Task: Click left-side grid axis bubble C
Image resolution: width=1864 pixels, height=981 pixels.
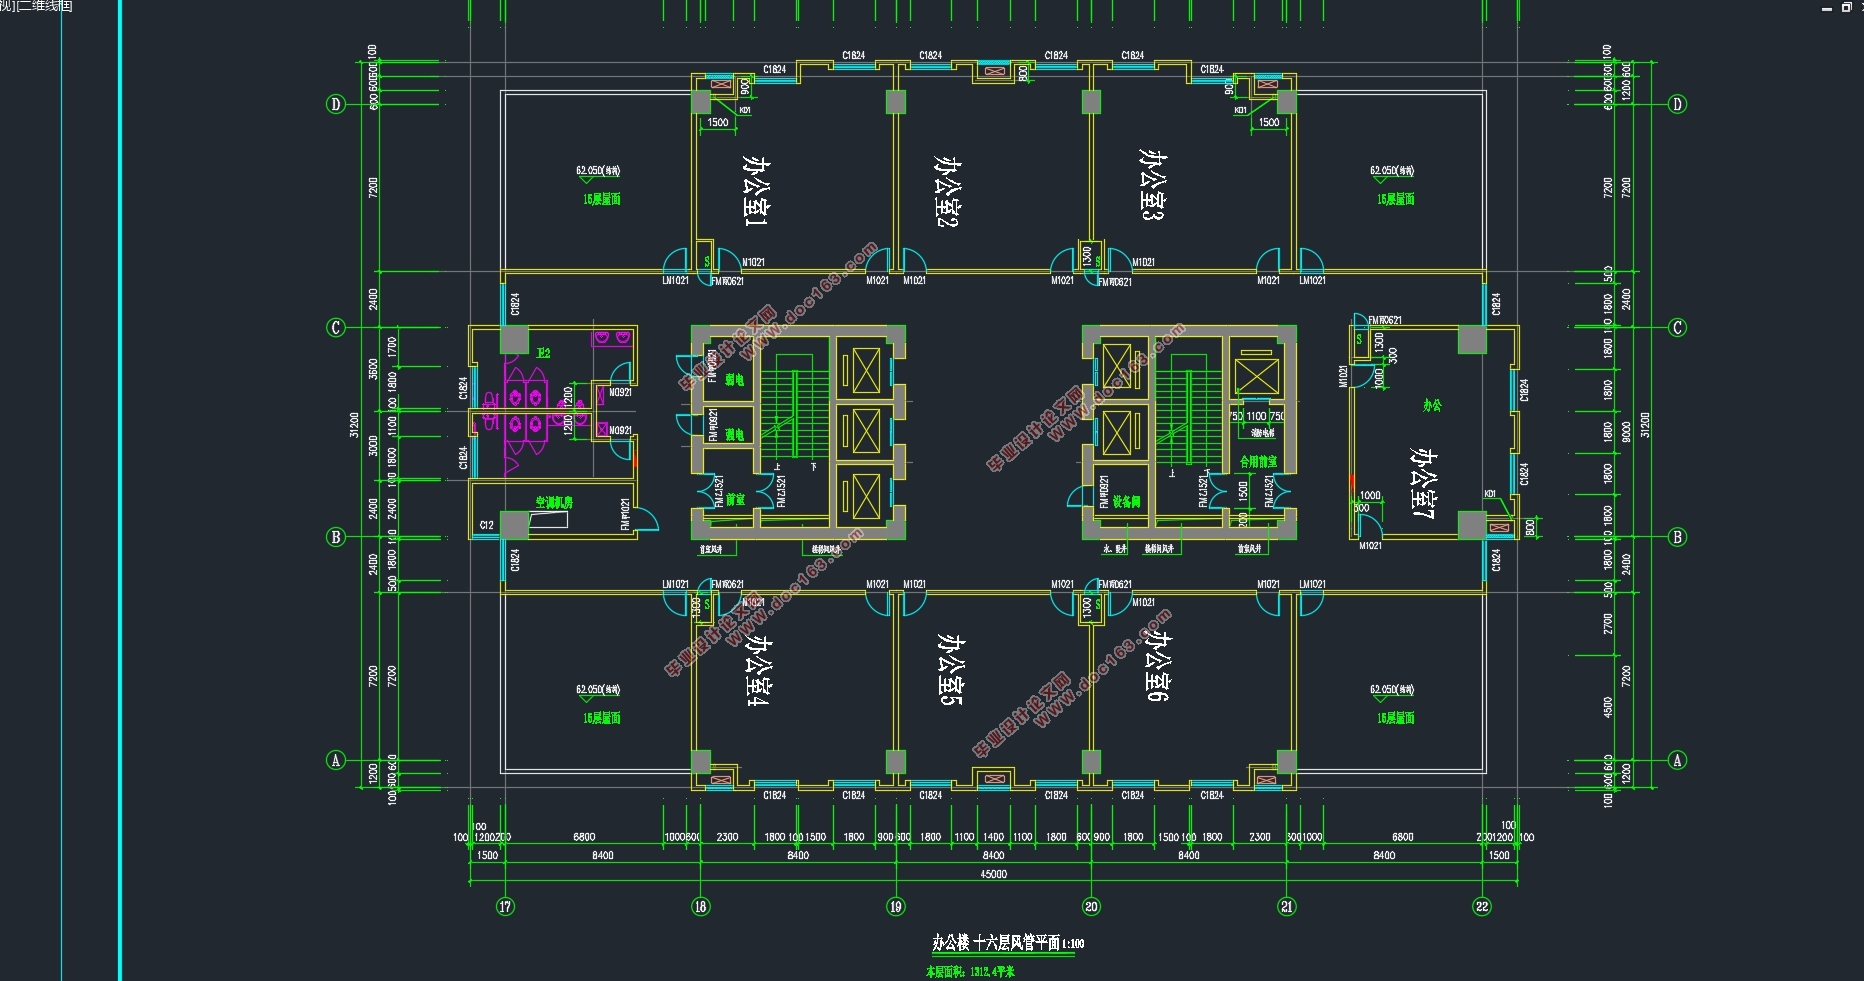Action: click(336, 327)
